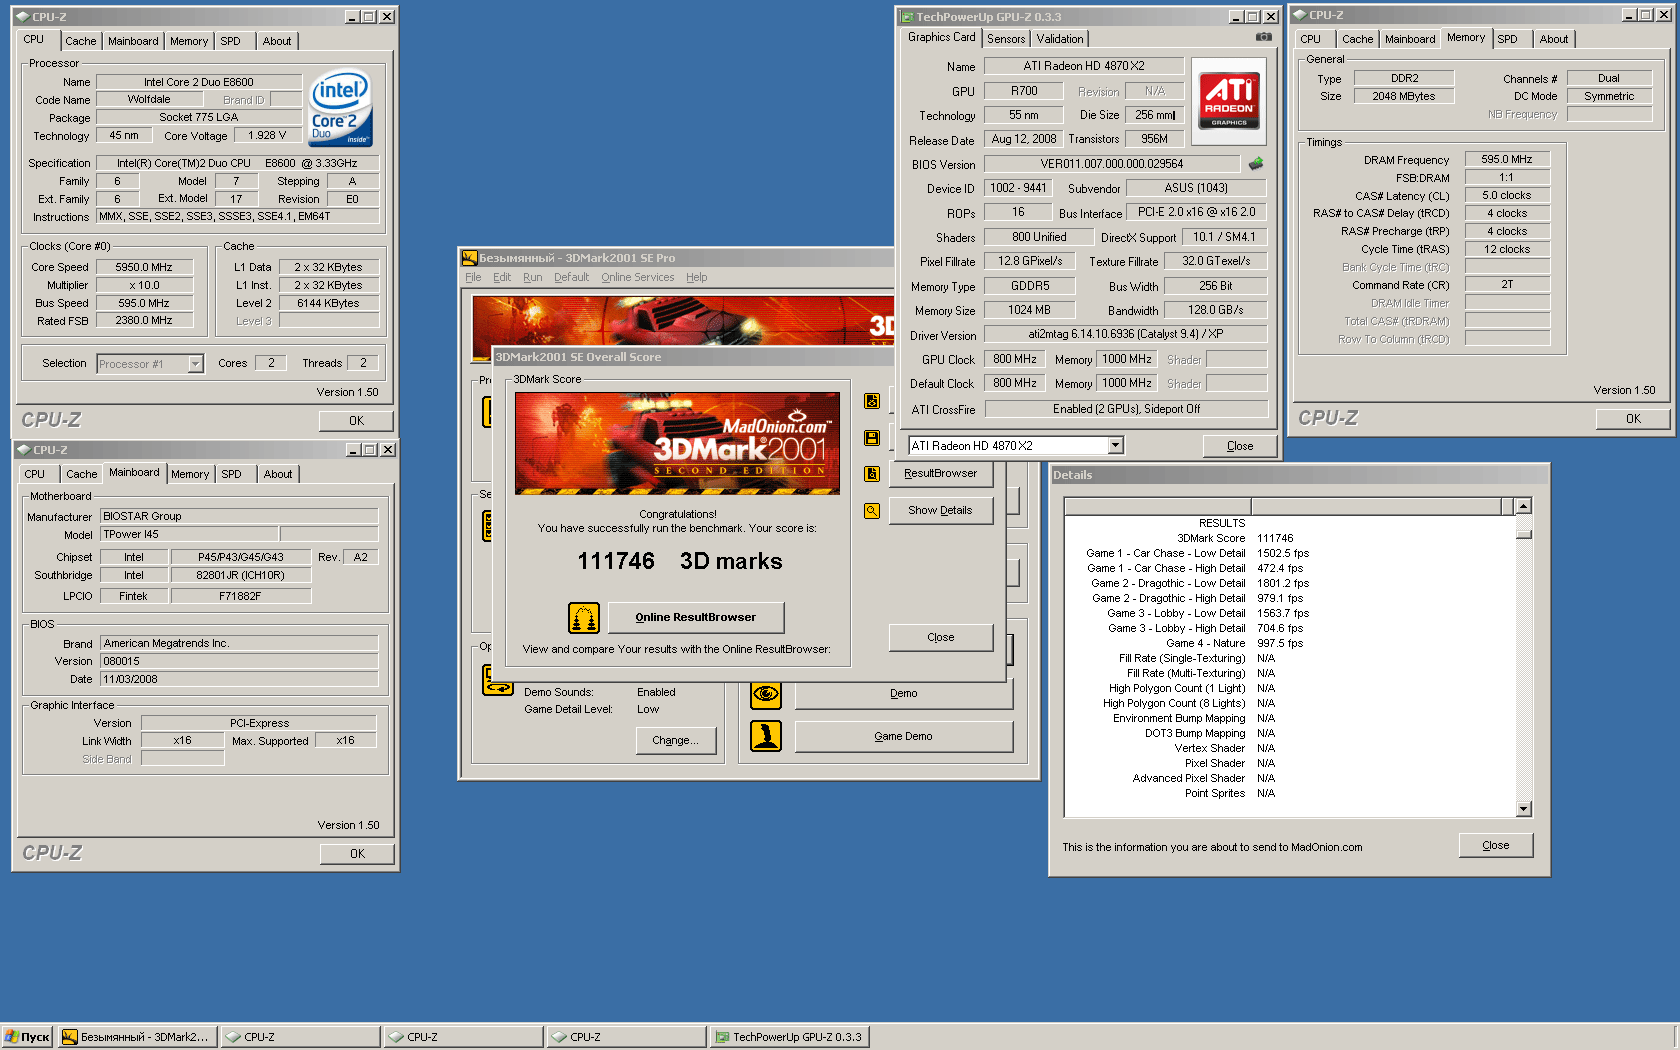Click the Game Demo button
Screen dimensions: 1680x1050
(x=903, y=736)
